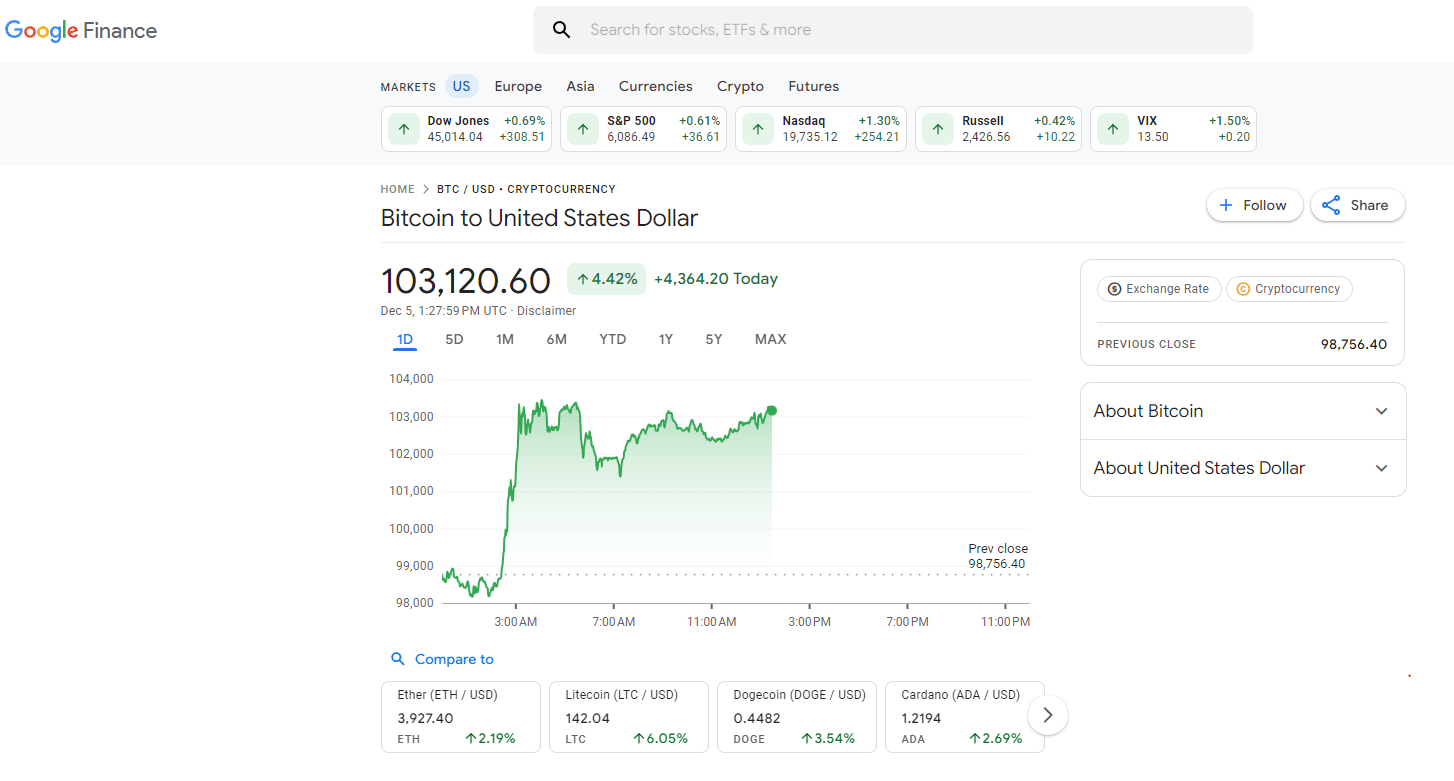This screenshot has width=1454, height=781.
Task: Click the Share button label
Action: pyautogui.click(x=1369, y=205)
